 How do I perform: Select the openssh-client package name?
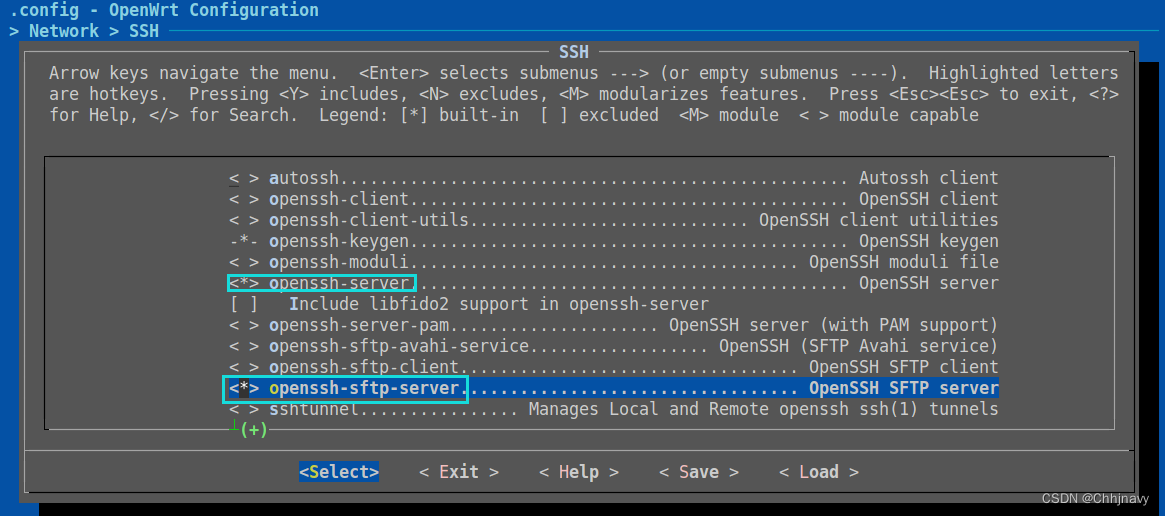pyautogui.click(x=339, y=199)
